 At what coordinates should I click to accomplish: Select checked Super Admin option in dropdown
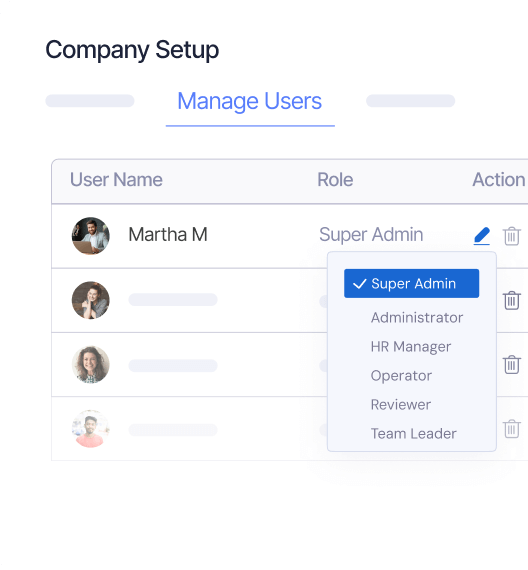pyautogui.click(x=411, y=284)
